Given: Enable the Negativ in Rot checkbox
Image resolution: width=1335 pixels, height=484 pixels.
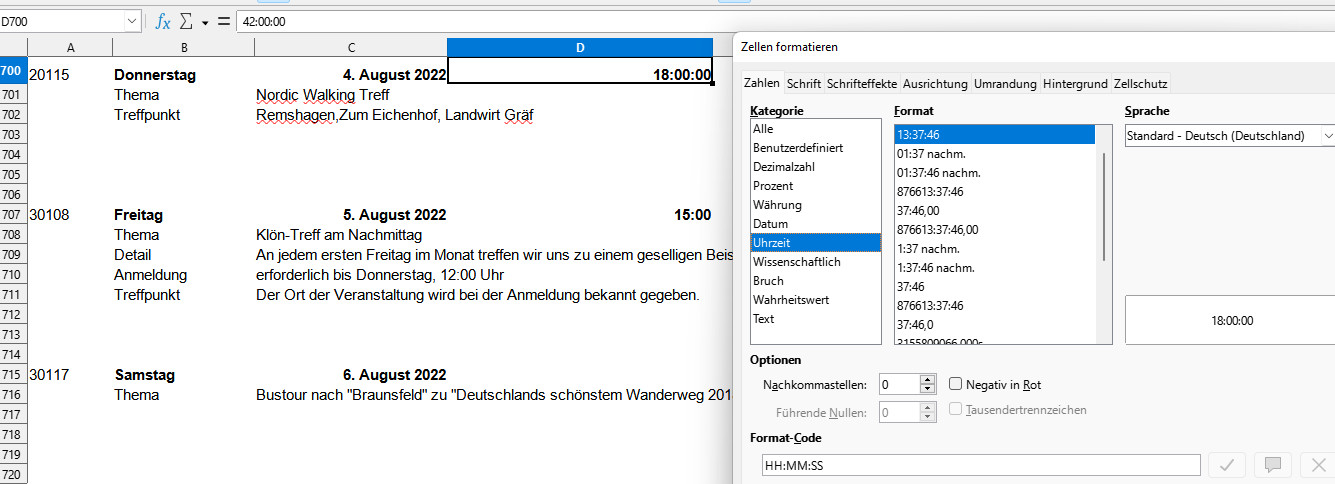Looking at the screenshot, I should point(956,384).
